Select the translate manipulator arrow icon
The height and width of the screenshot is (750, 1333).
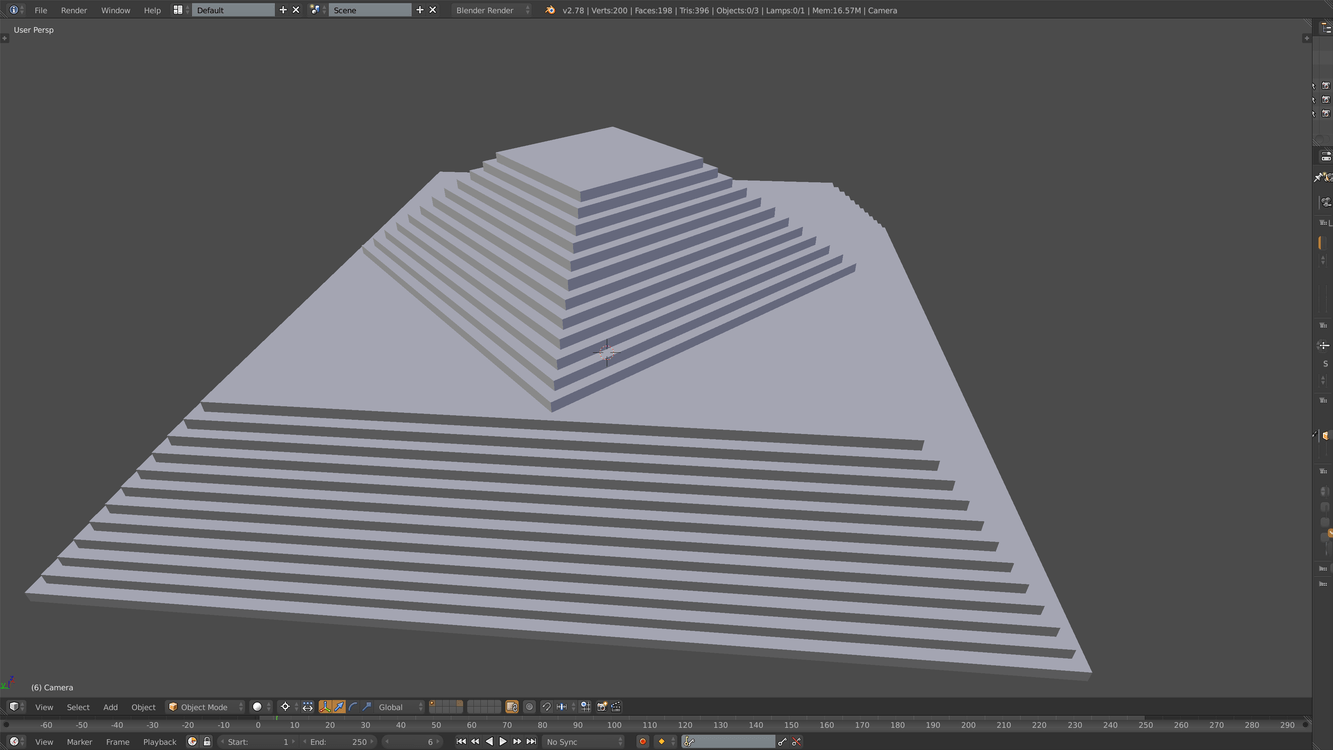click(x=339, y=707)
